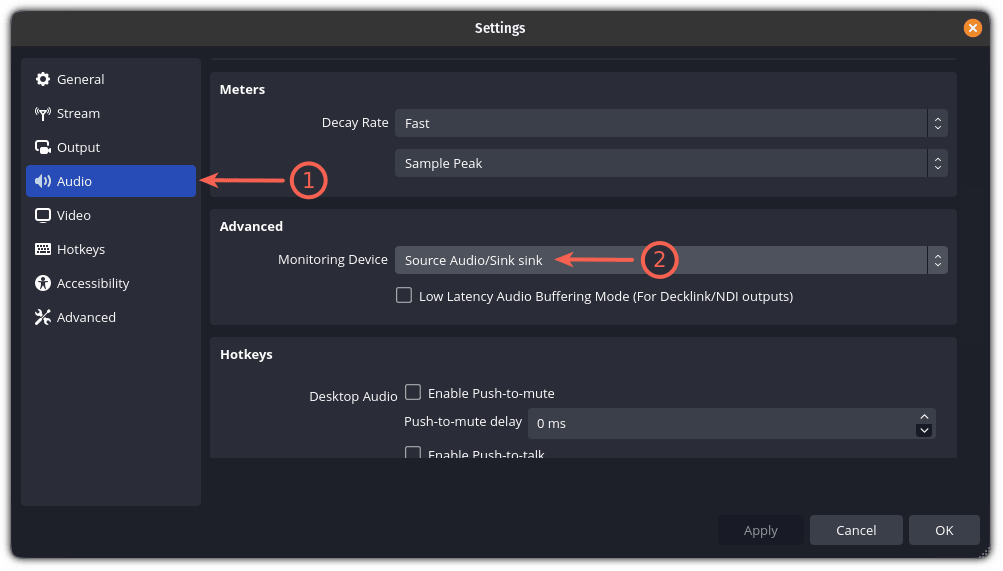This screenshot has width=1003, height=571.
Task: Click the Advanced tools icon
Action: point(43,318)
